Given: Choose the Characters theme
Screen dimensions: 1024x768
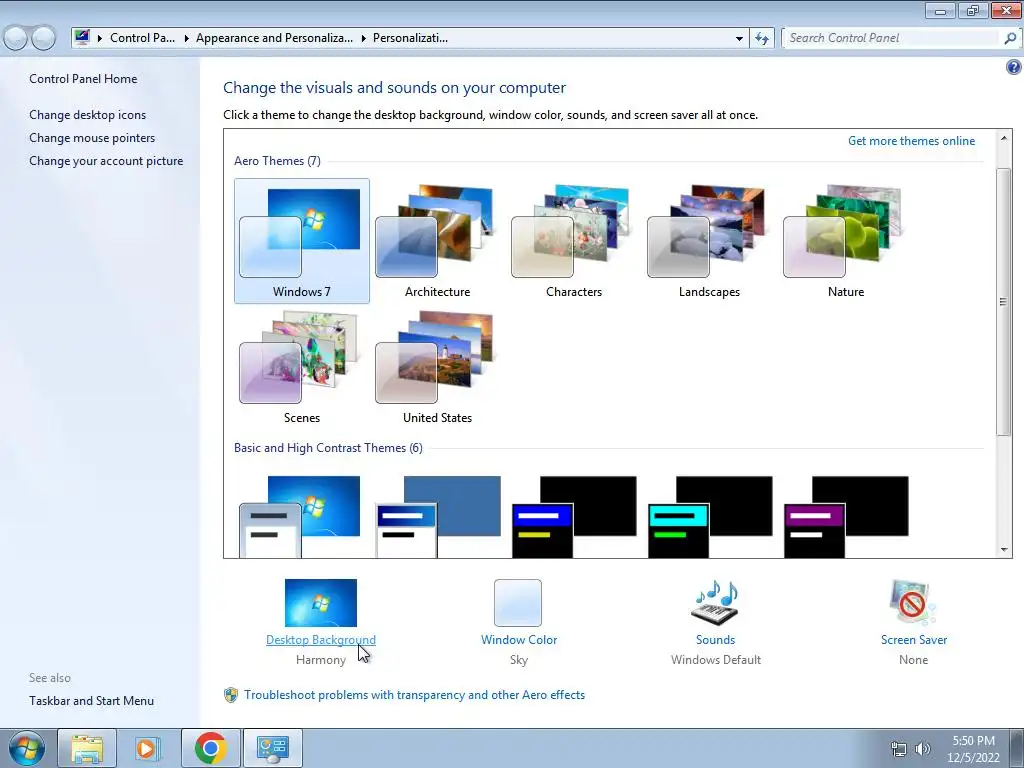Looking at the screenshot, I should tap(573, 241).
